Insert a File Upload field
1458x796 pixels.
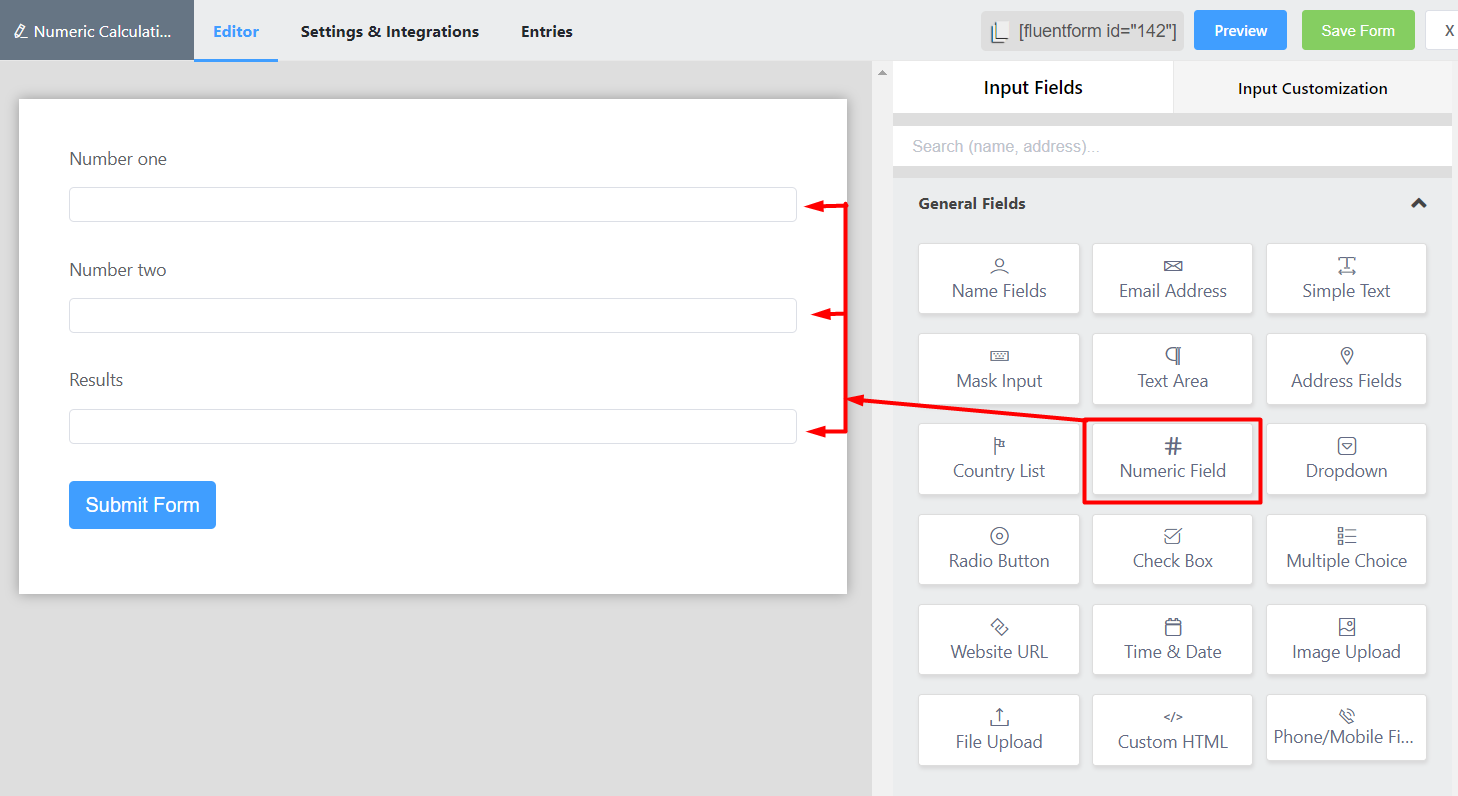click(999, 730)
